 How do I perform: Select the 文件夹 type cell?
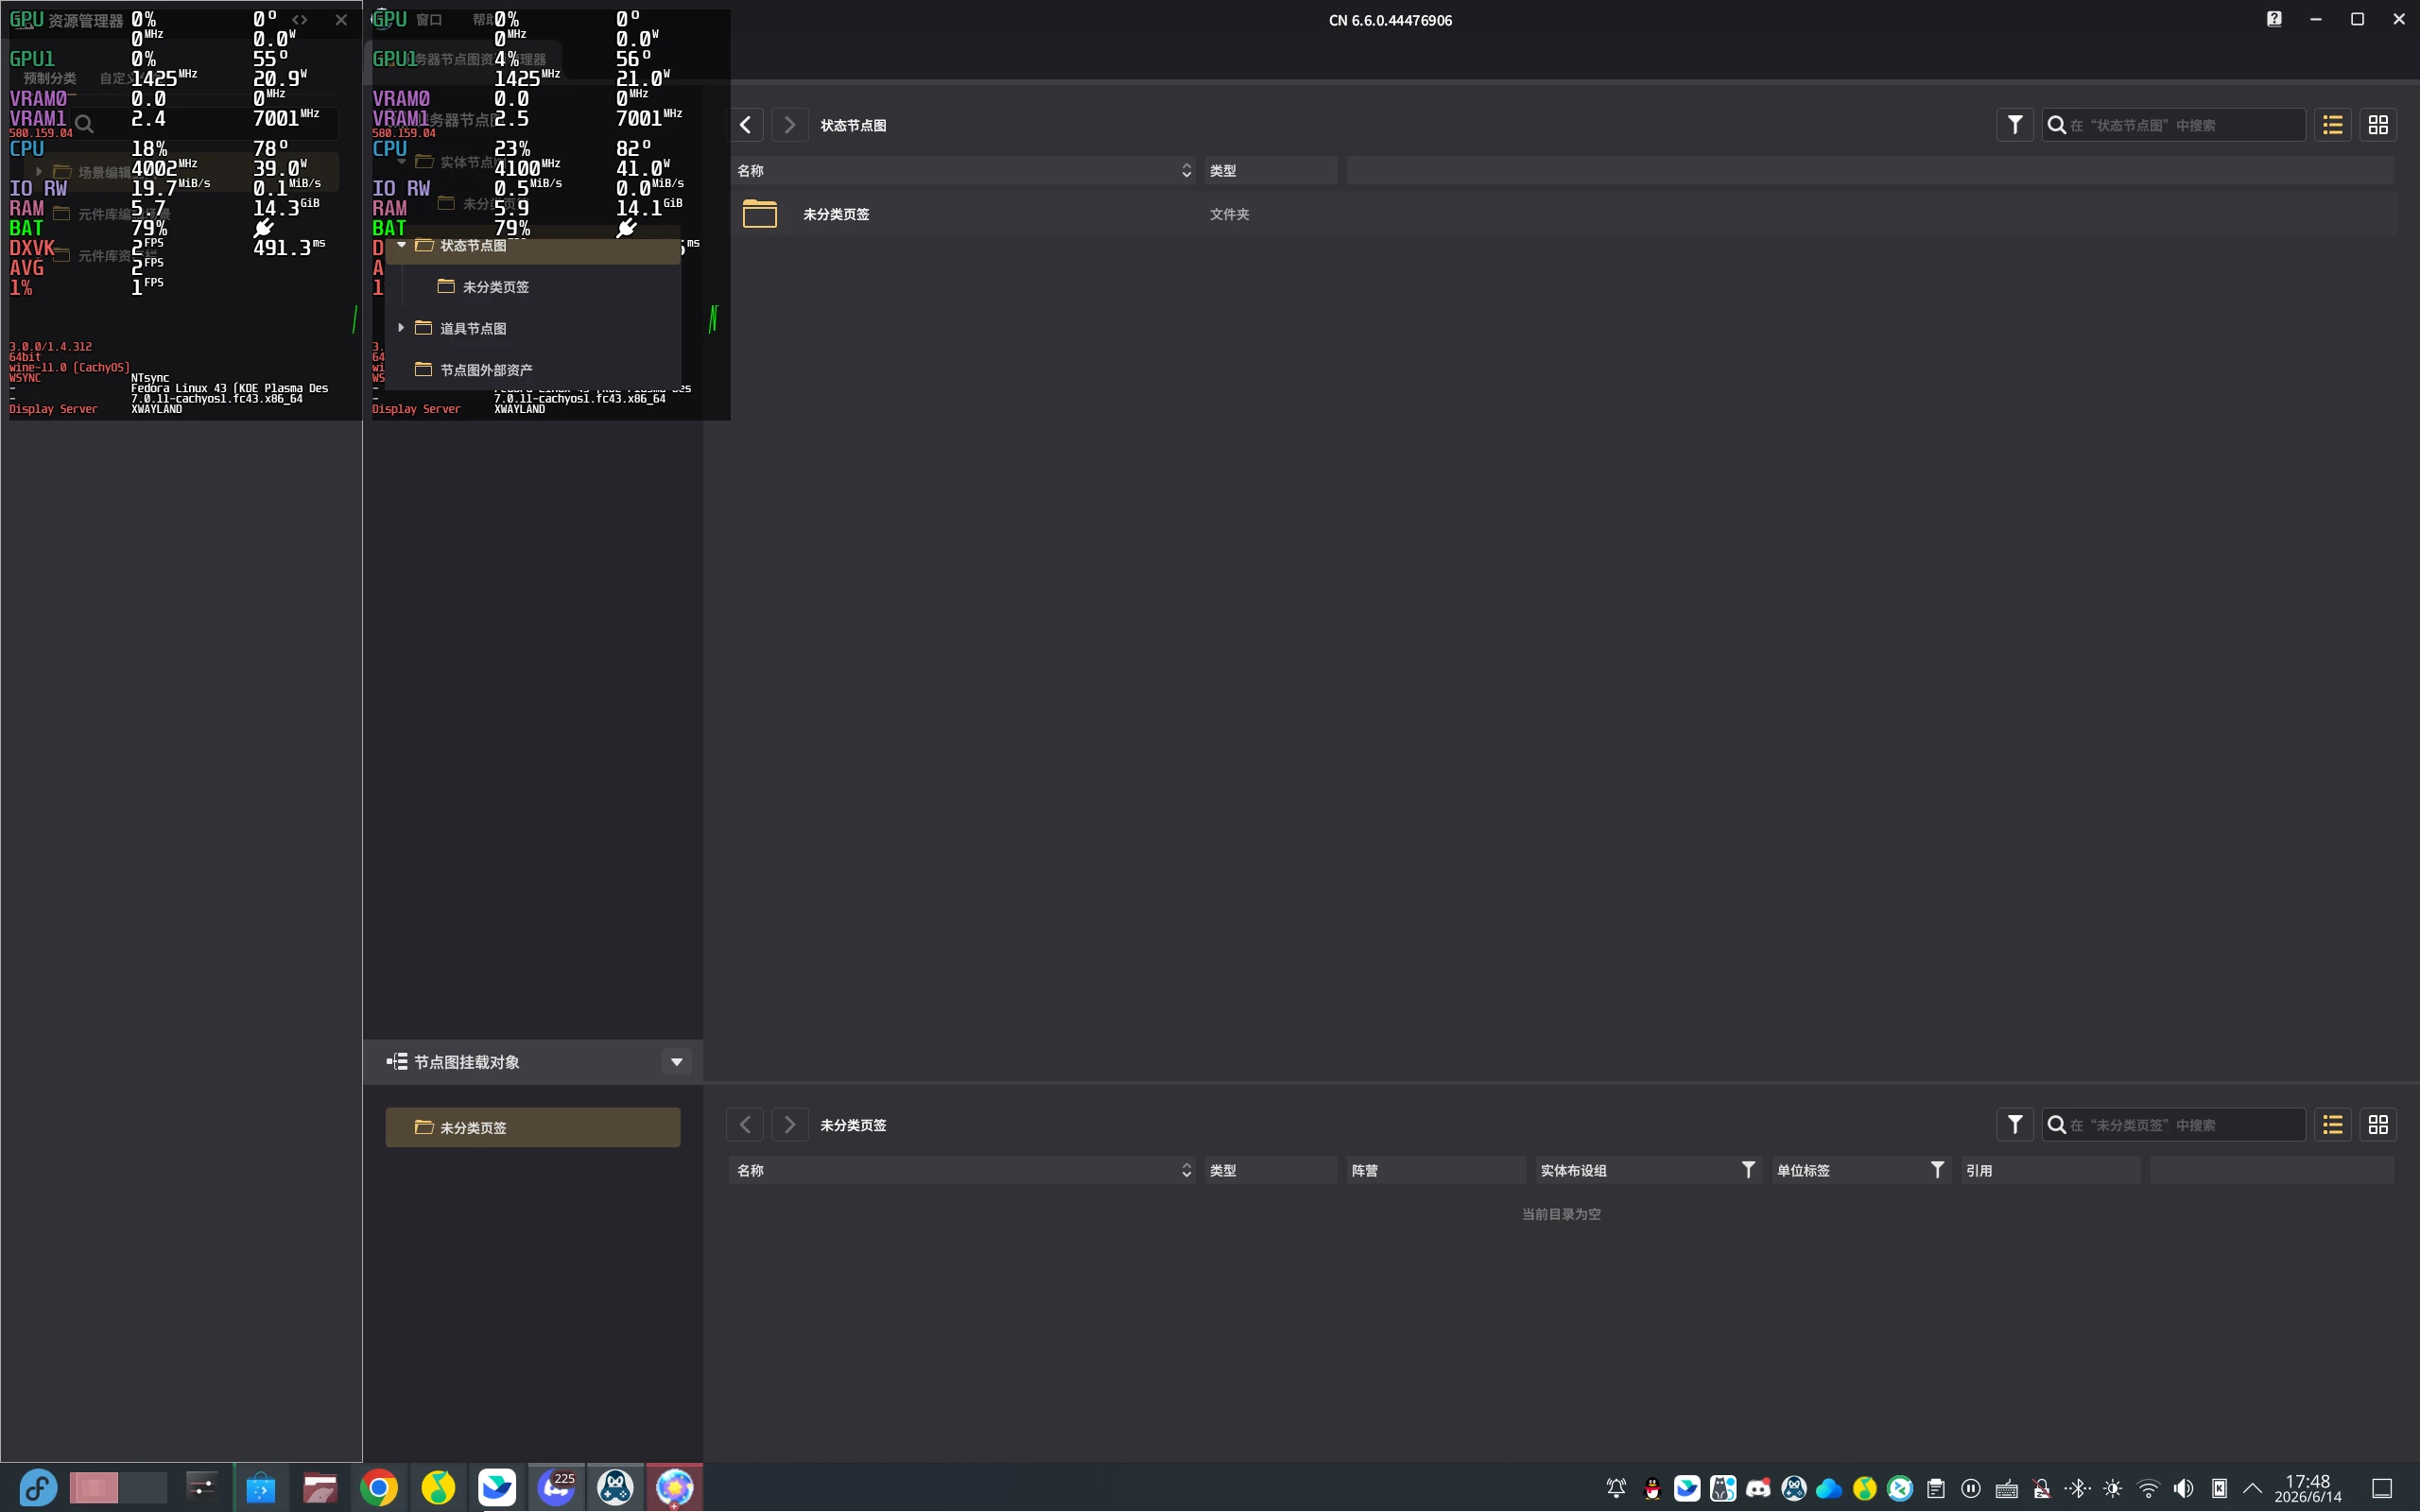click(x=1229, y=214)
